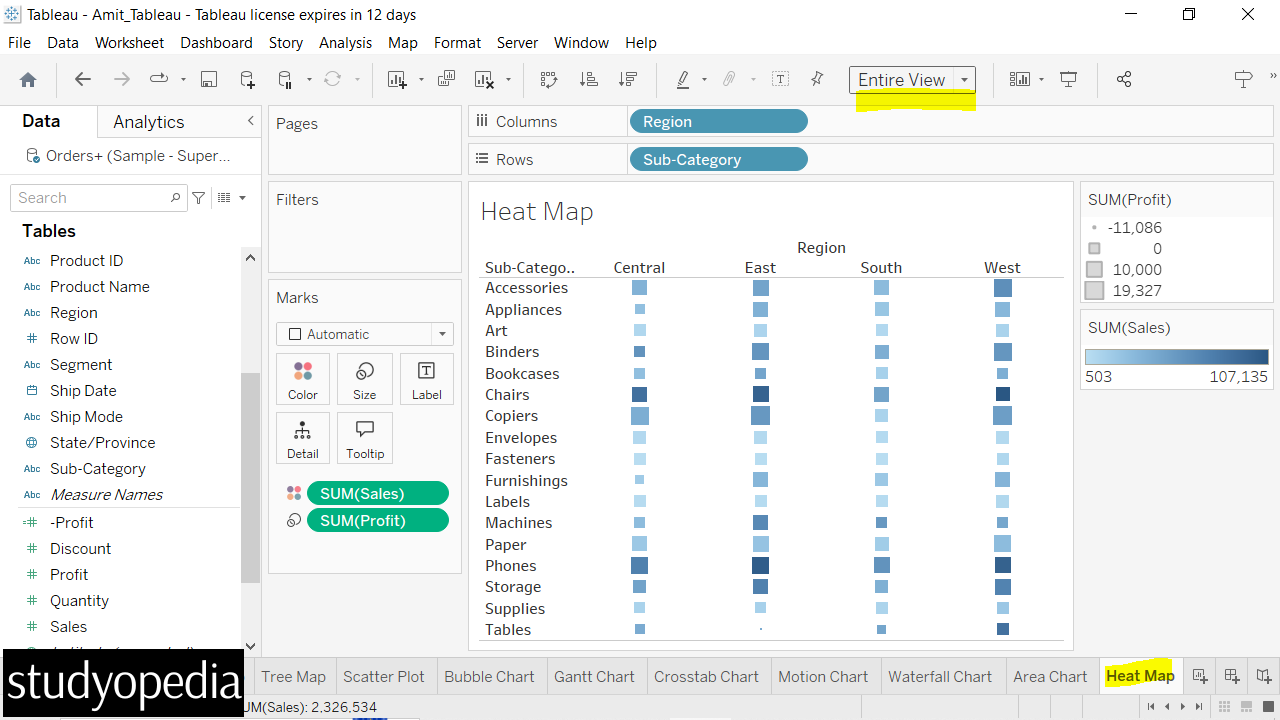Select the Bubble Chart sheet tab
The image size is (1280, 720).
(490, 677)
